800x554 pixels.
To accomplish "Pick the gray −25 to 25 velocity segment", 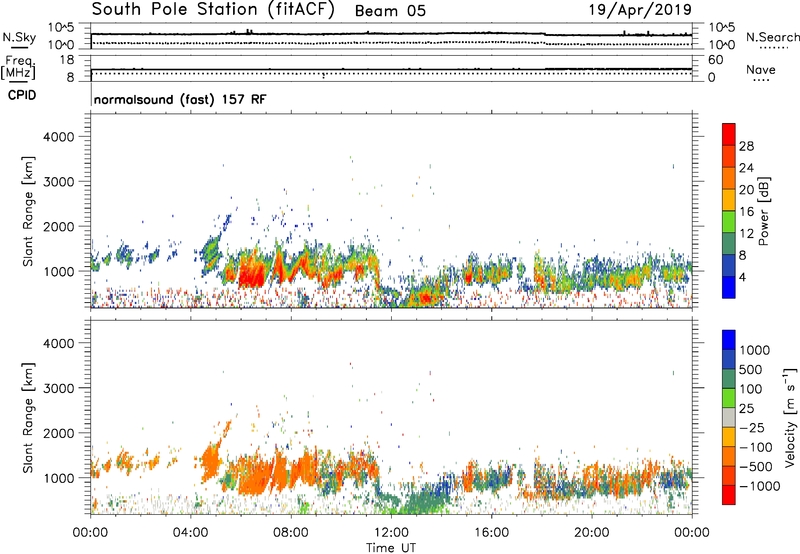I will 729,418.
